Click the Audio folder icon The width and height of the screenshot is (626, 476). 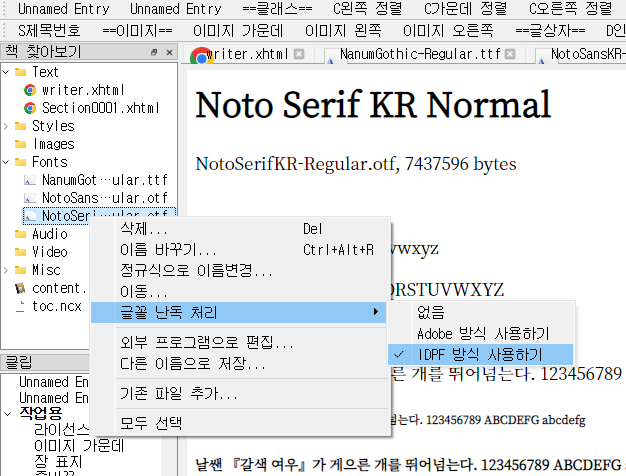(20, 234)
